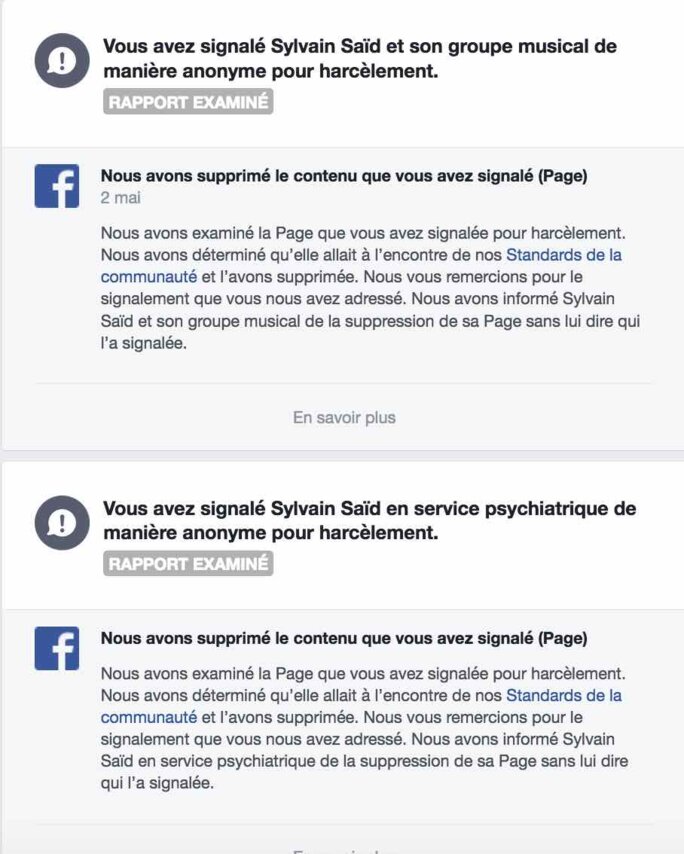Click the first 'Nous avons supprimé le contenu' heading
Screen dimensions: 684x854
click(344, 176)
